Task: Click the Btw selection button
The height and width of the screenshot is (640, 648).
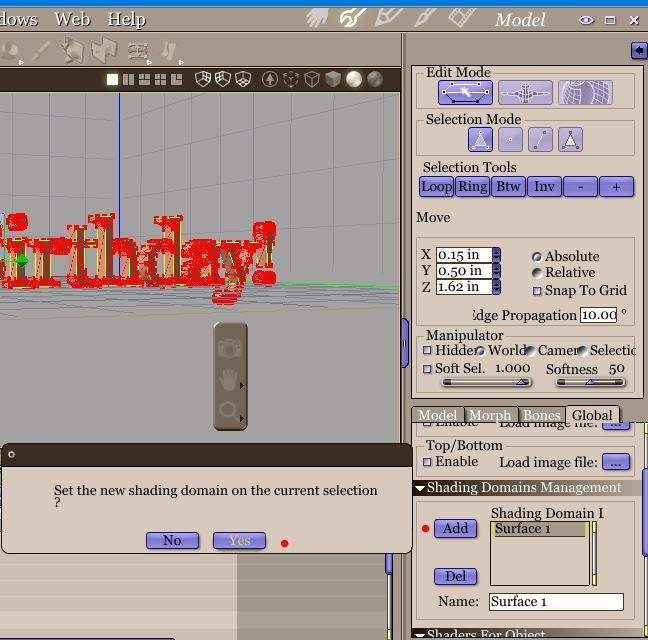Action: 508,187
